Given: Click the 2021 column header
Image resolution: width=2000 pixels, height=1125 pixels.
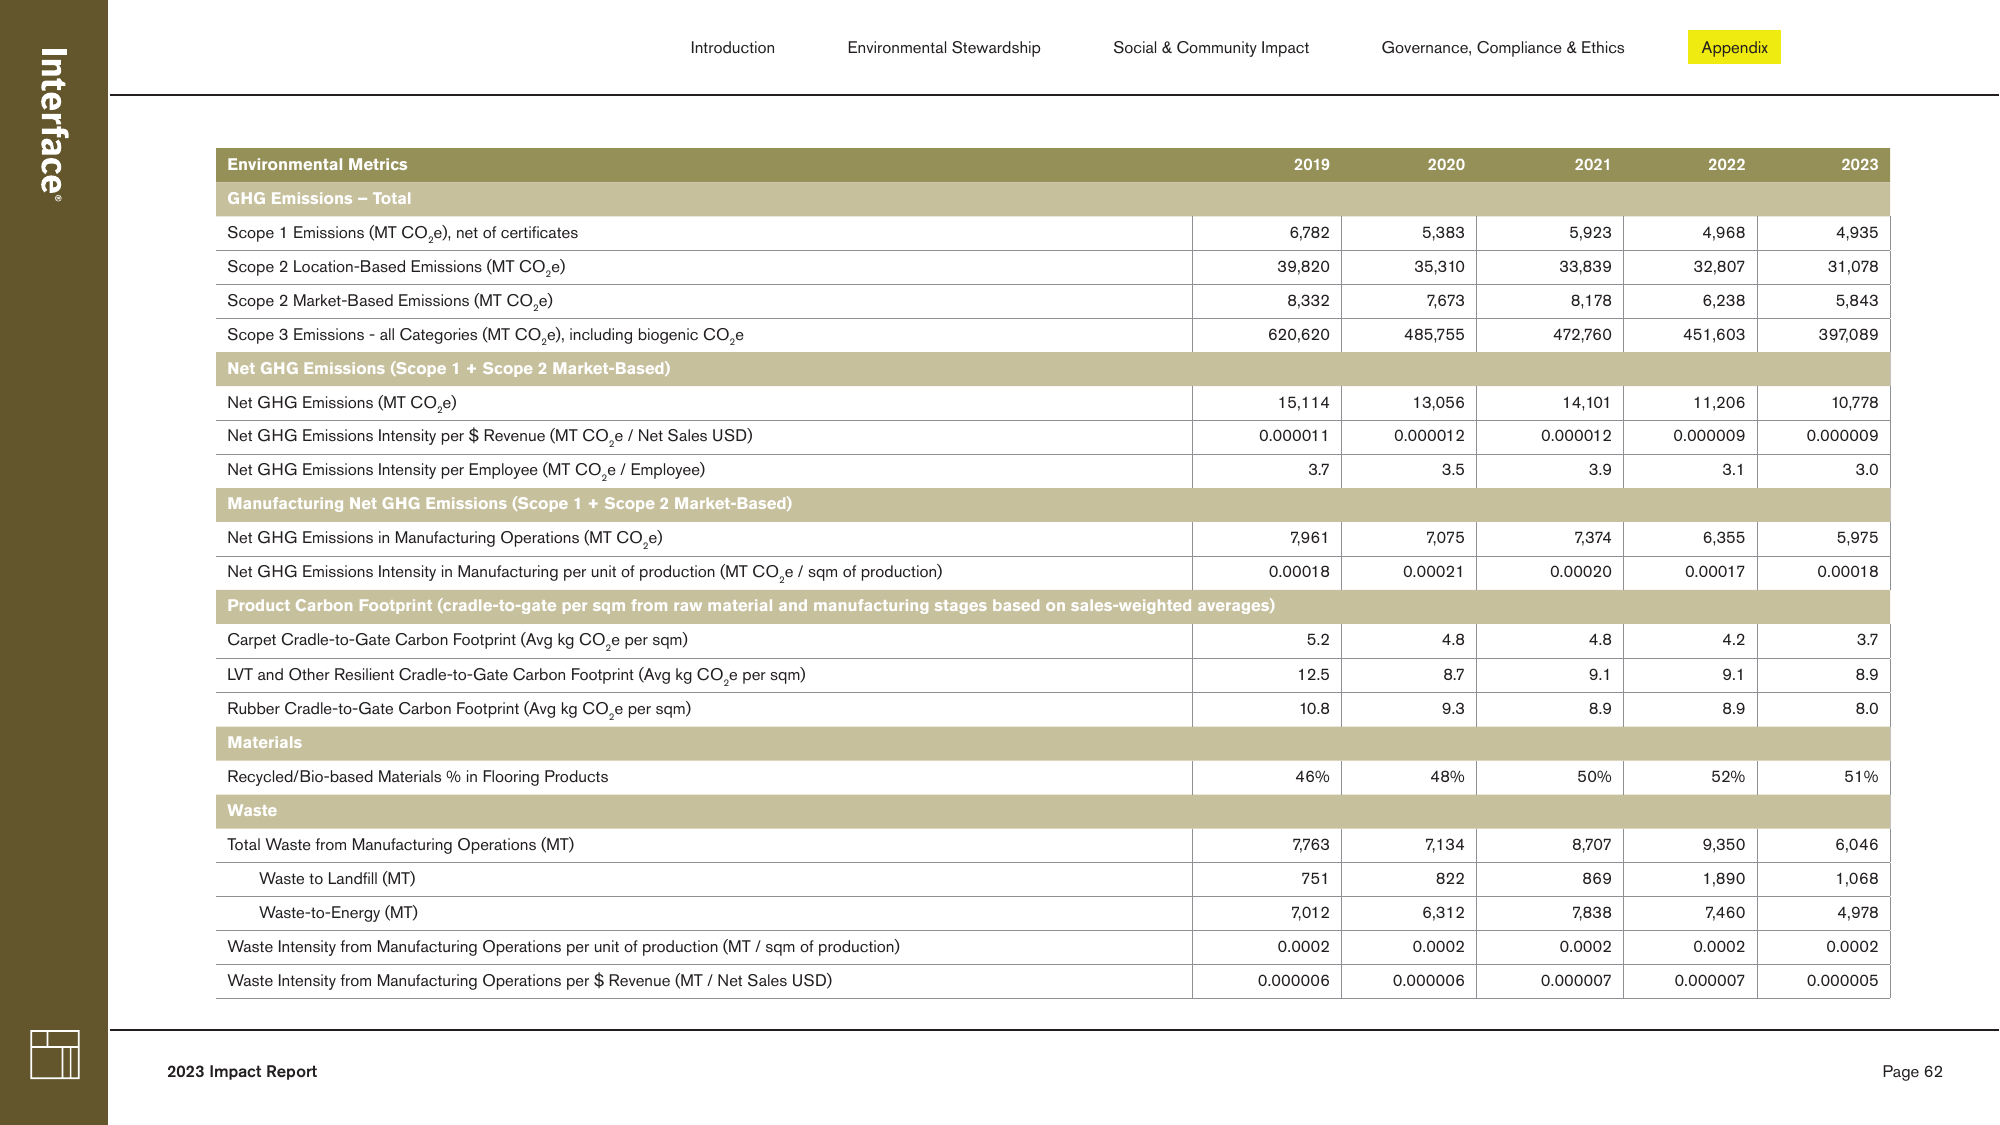Looking at the screenshot, I should [1592, 165].
